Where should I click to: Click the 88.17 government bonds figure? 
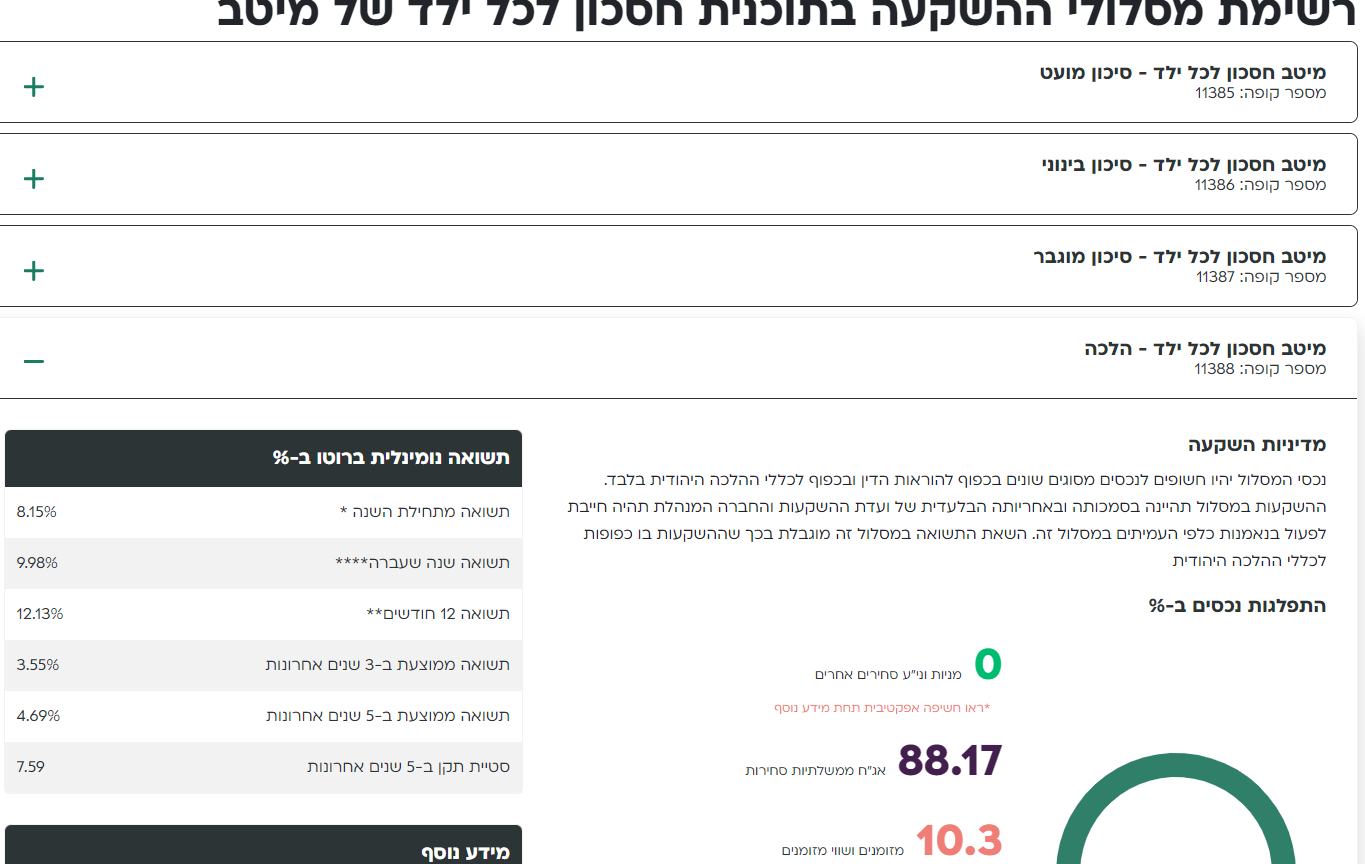[x=949, y=761]
